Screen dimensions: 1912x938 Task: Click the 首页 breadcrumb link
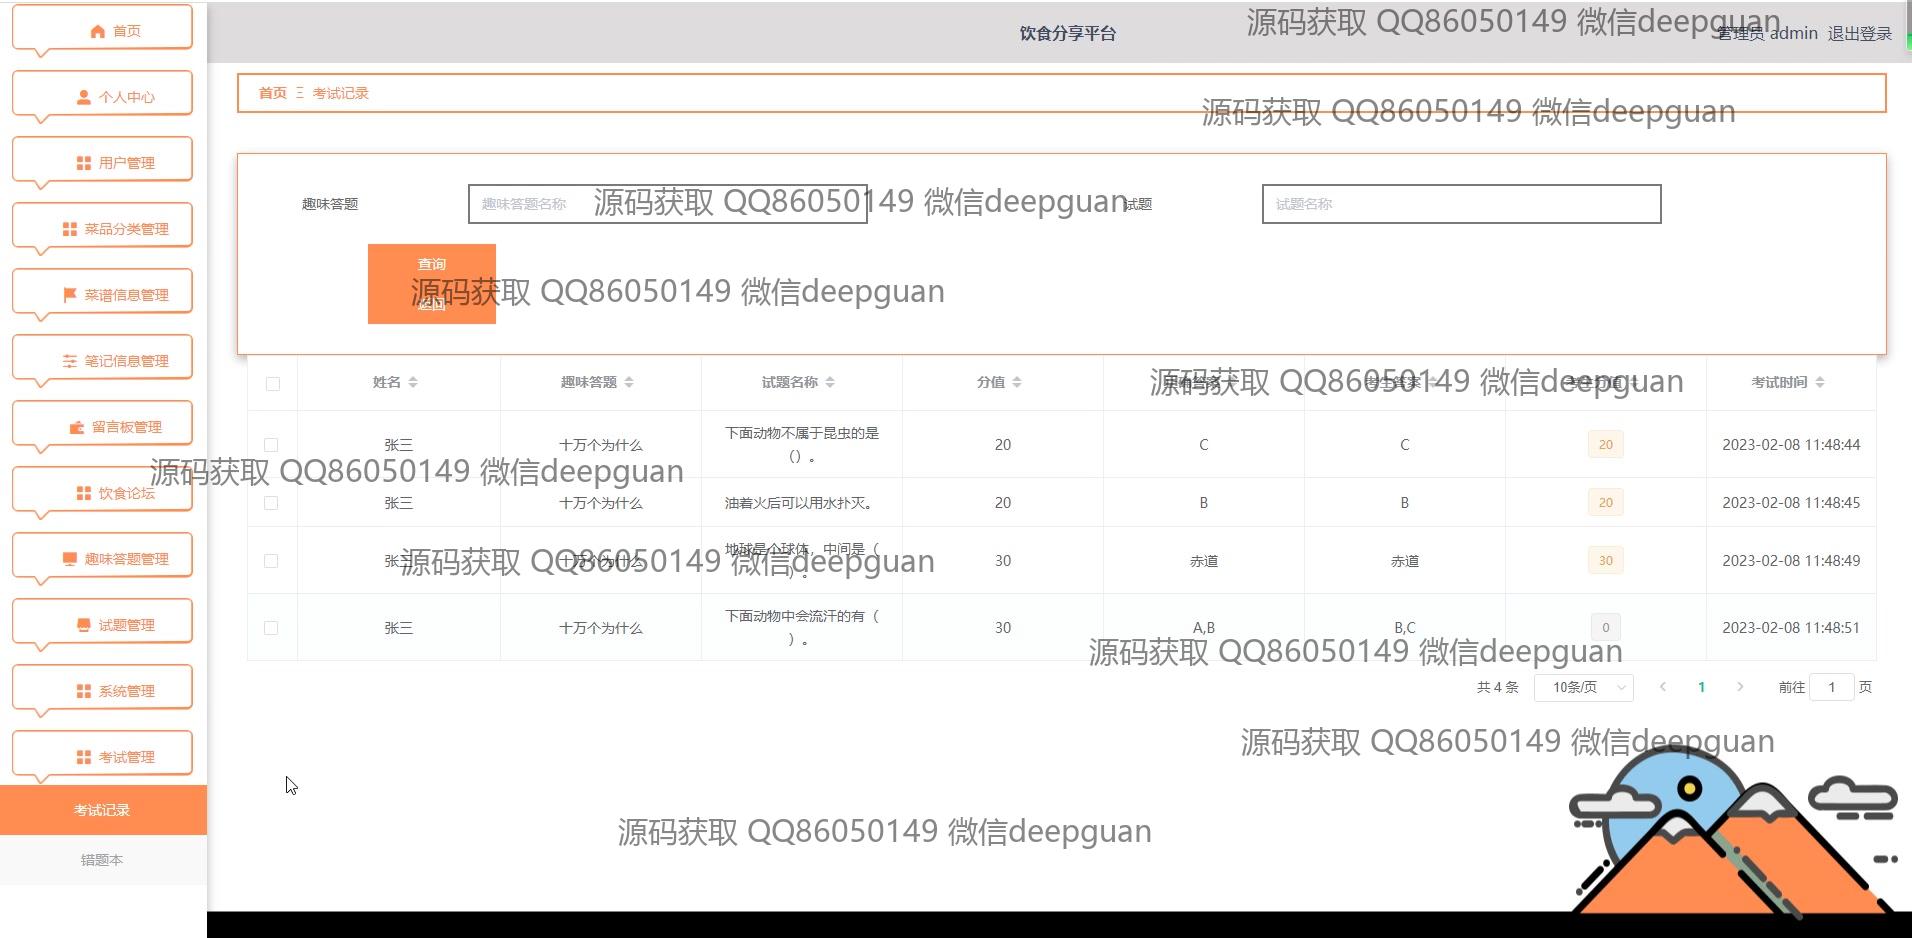pyautogui.click(x=272, y=93)
